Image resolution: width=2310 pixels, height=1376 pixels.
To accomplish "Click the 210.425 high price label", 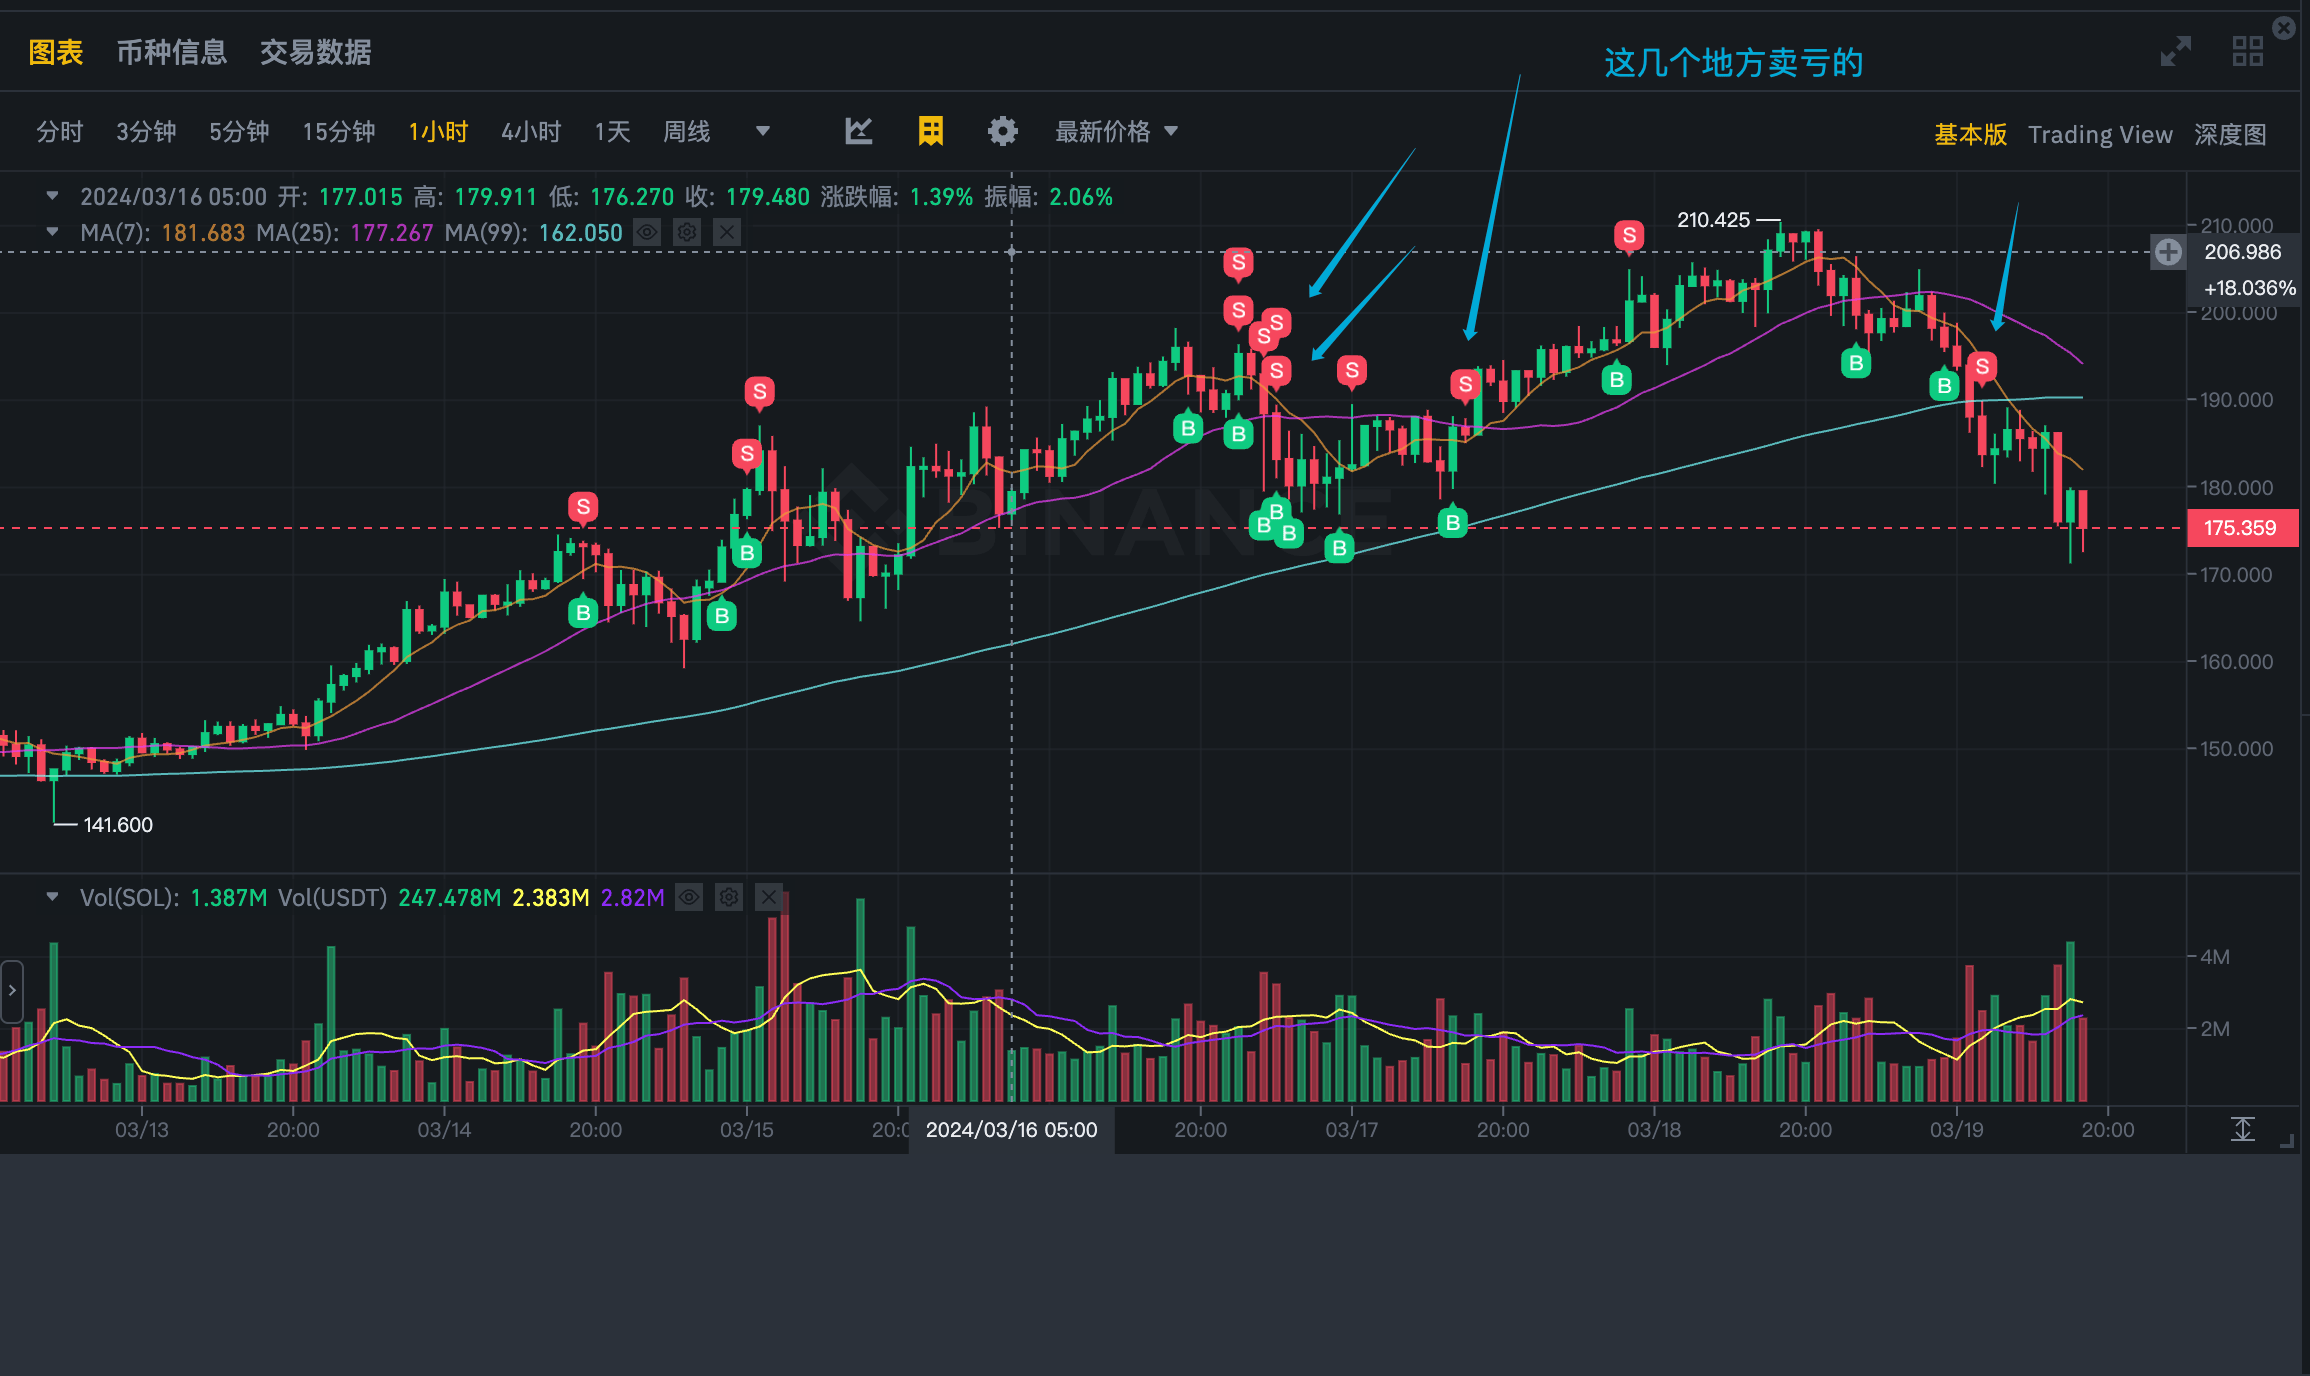I will pos(1714,220).
